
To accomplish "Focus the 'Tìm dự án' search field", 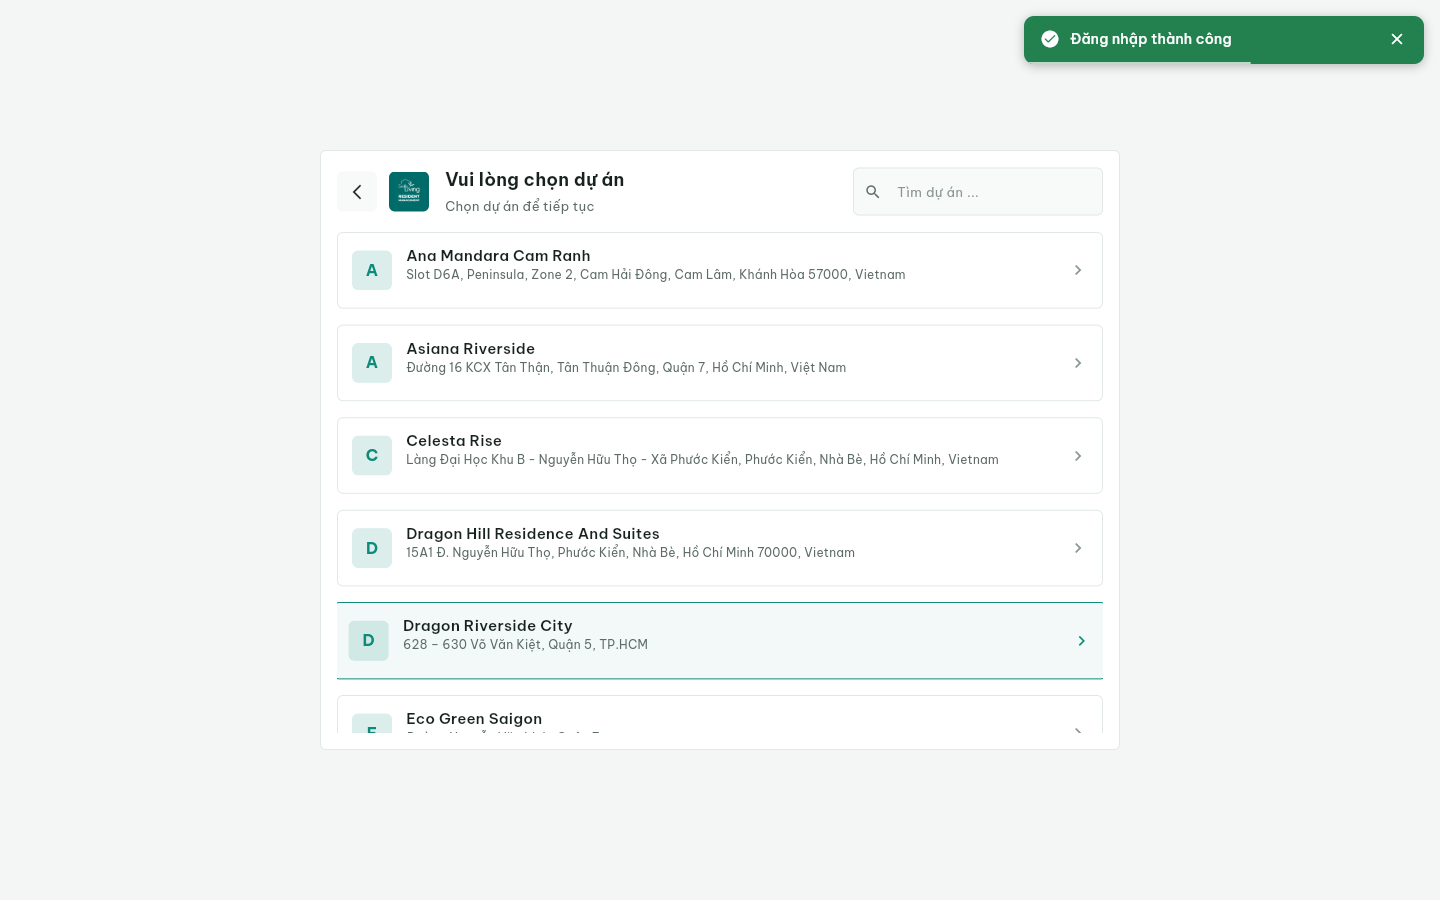I will click(978, 192).
